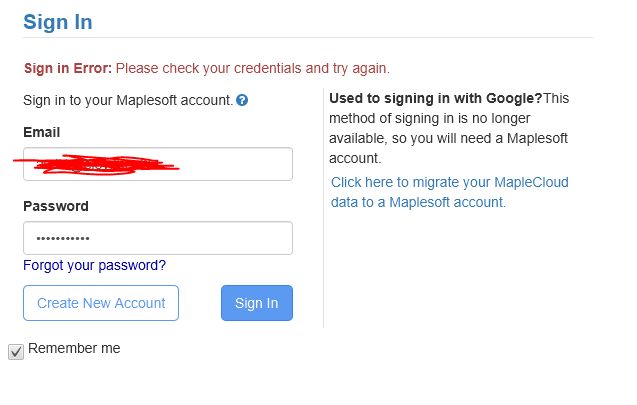The image size is (637, 405).
Task: Open the Forgot your password link
Action: pyautogui.click(x=94, y=265)
